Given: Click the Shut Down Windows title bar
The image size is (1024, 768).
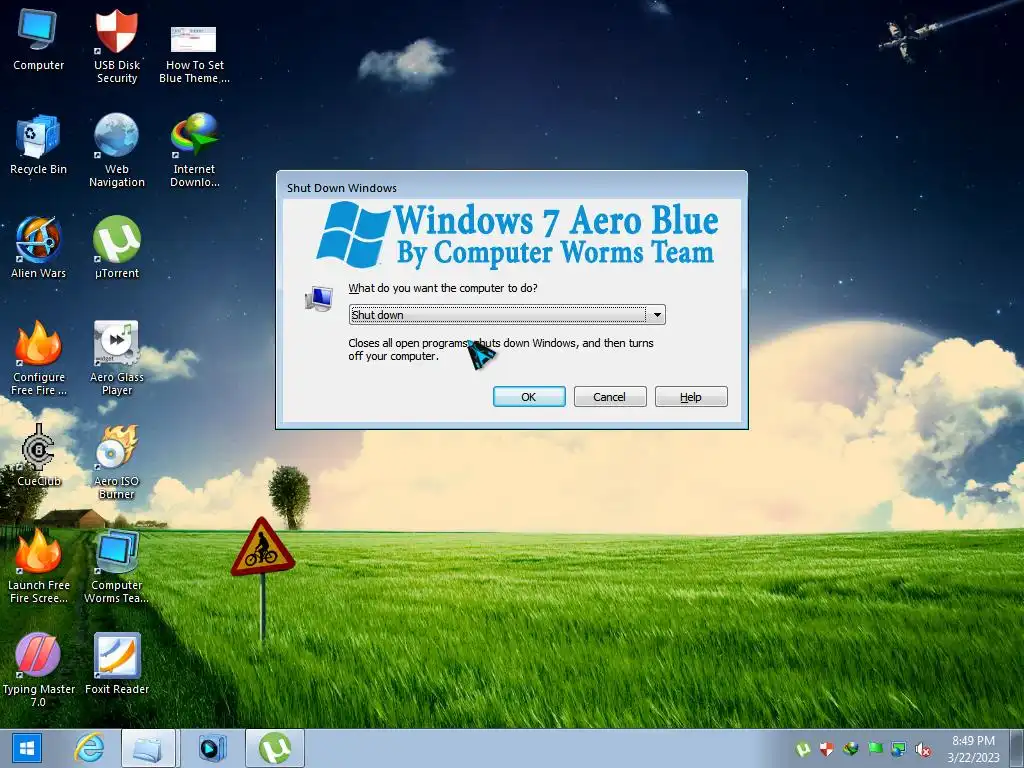Looking at the screenshot, I should (x=512, y=187).
